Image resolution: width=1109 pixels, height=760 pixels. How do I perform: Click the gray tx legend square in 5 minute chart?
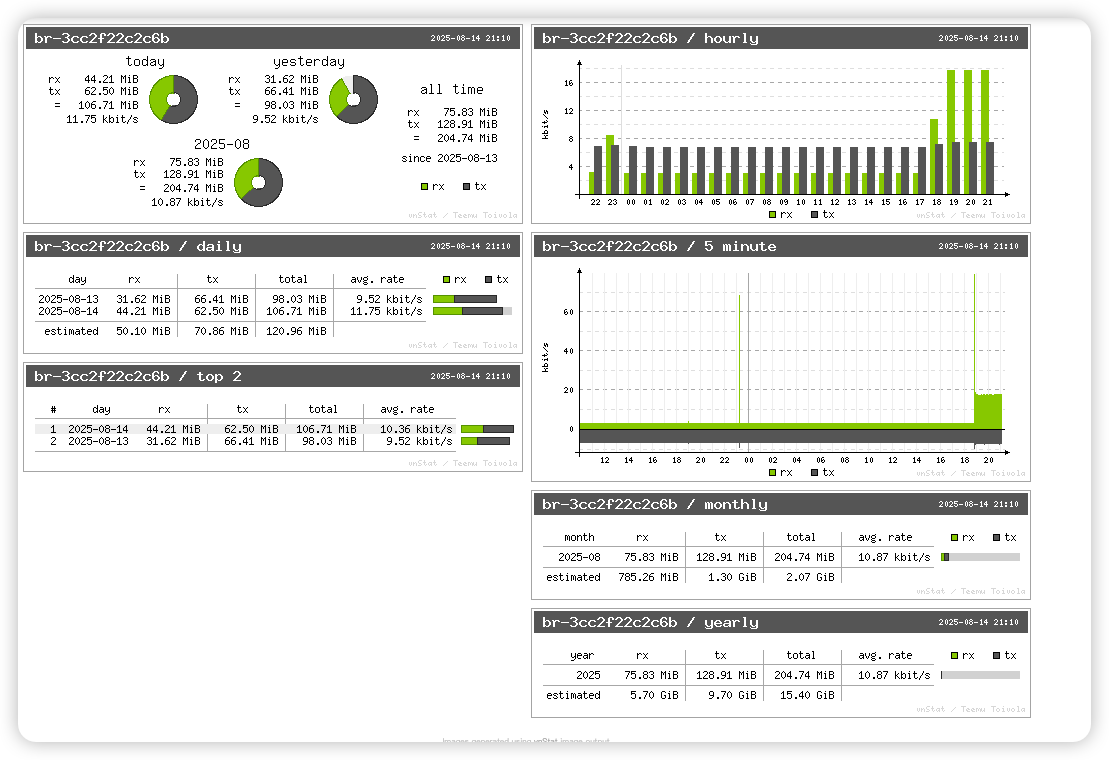[x=815, y=472]
